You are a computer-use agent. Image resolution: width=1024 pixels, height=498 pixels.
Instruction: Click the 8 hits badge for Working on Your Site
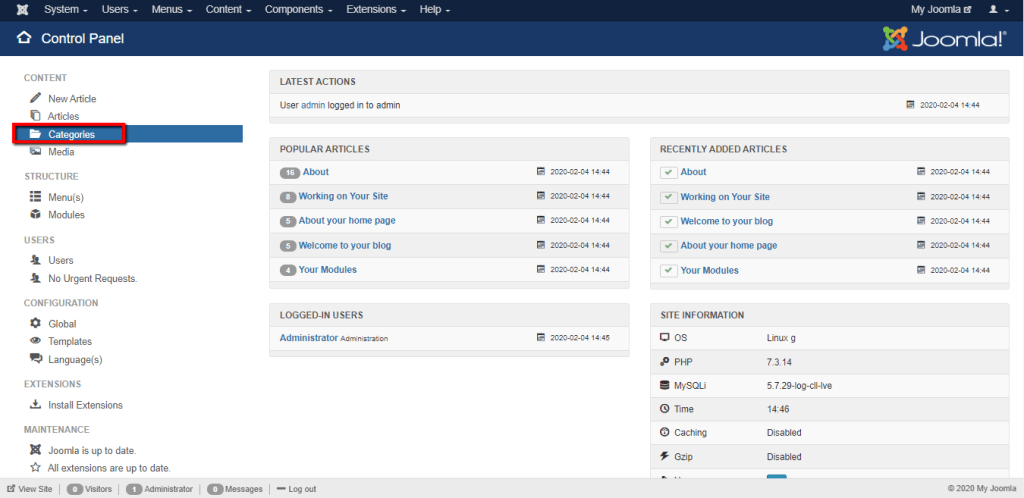click(288, 196)
